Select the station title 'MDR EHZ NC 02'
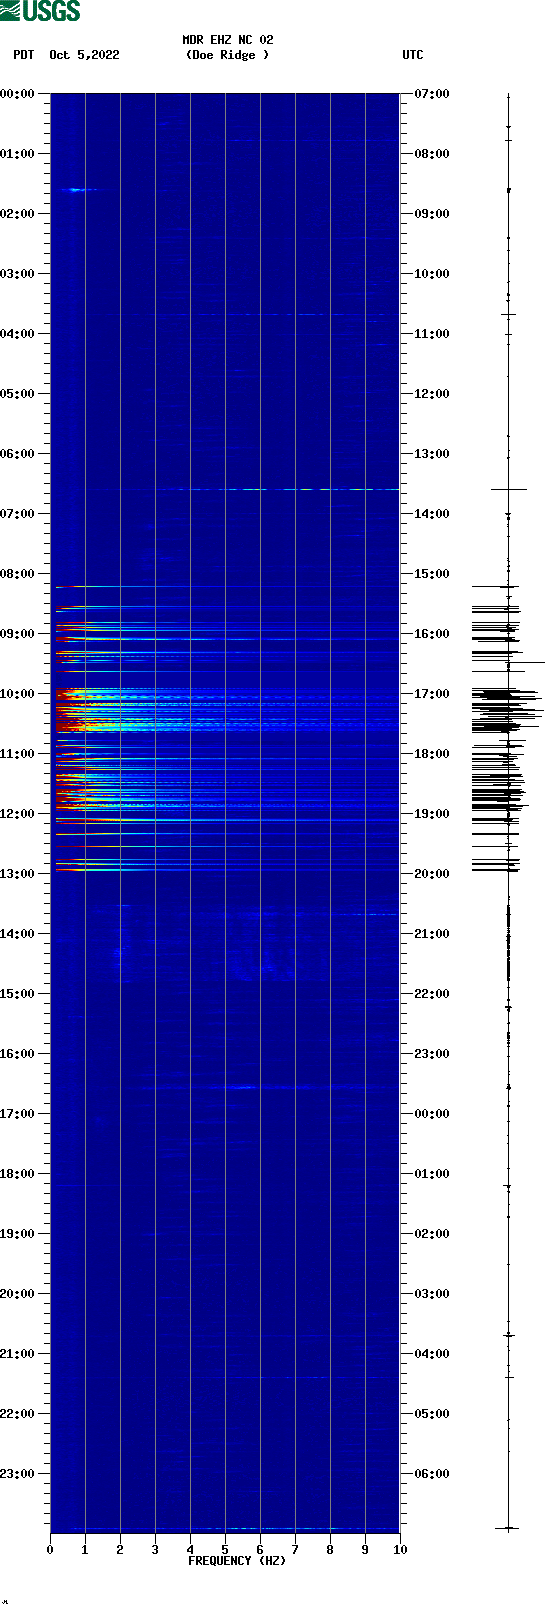The image size is (552, 1613). [228, 40]
